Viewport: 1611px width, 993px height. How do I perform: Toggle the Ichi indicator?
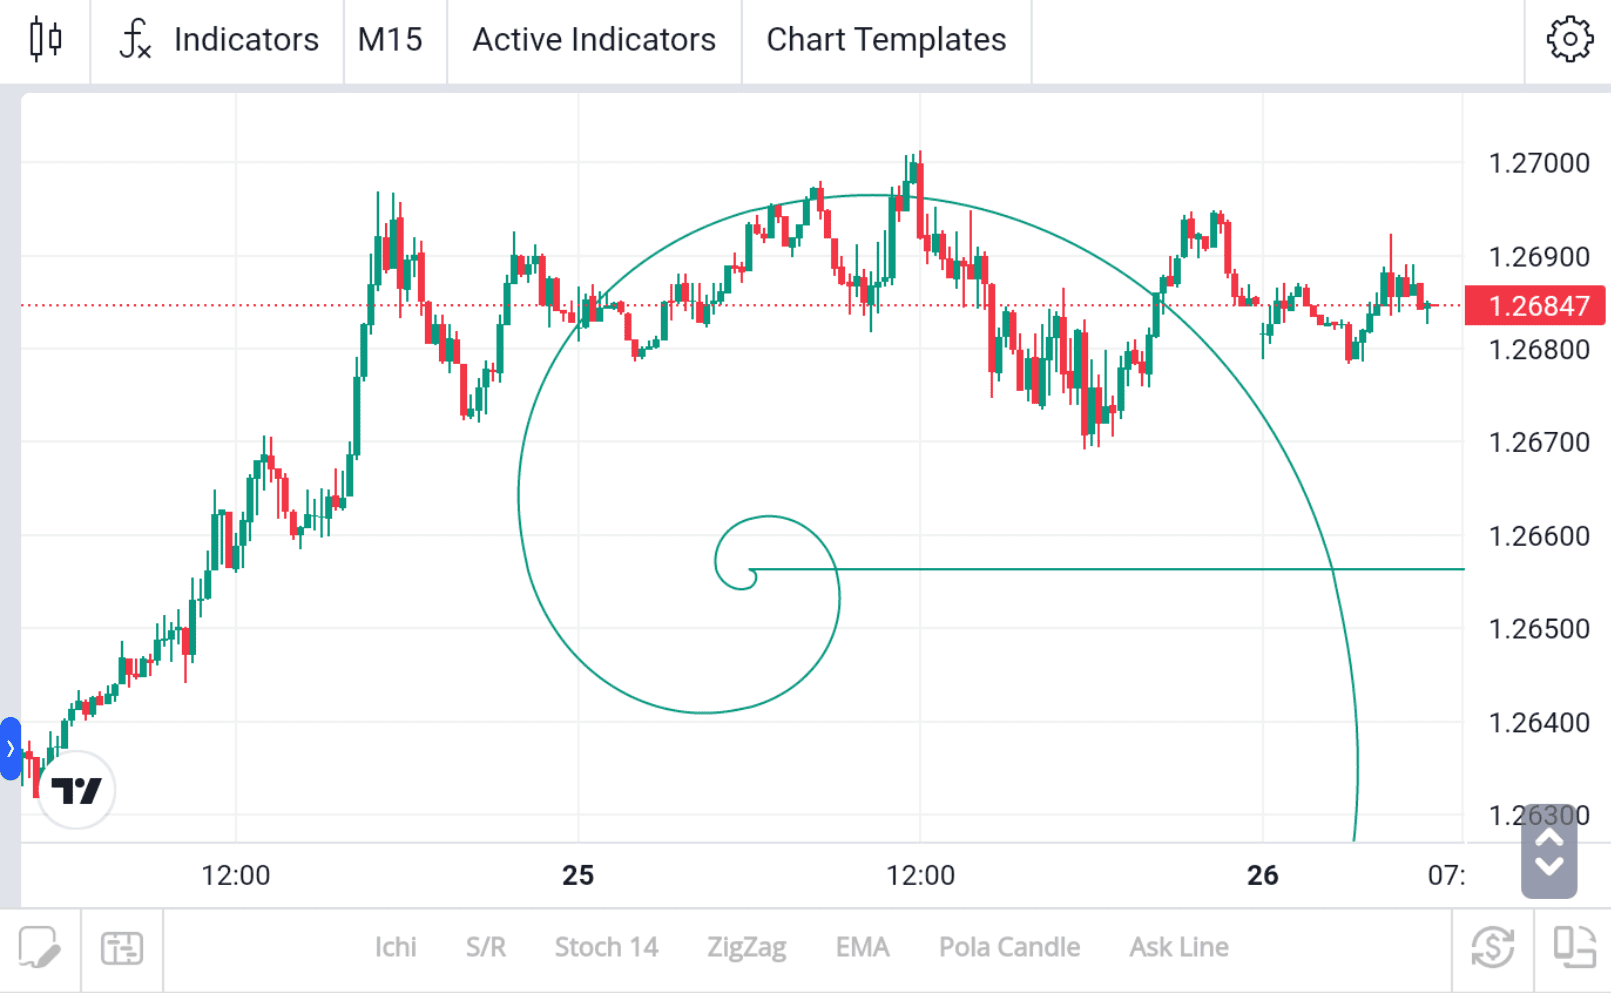click(x=395, y=947)
